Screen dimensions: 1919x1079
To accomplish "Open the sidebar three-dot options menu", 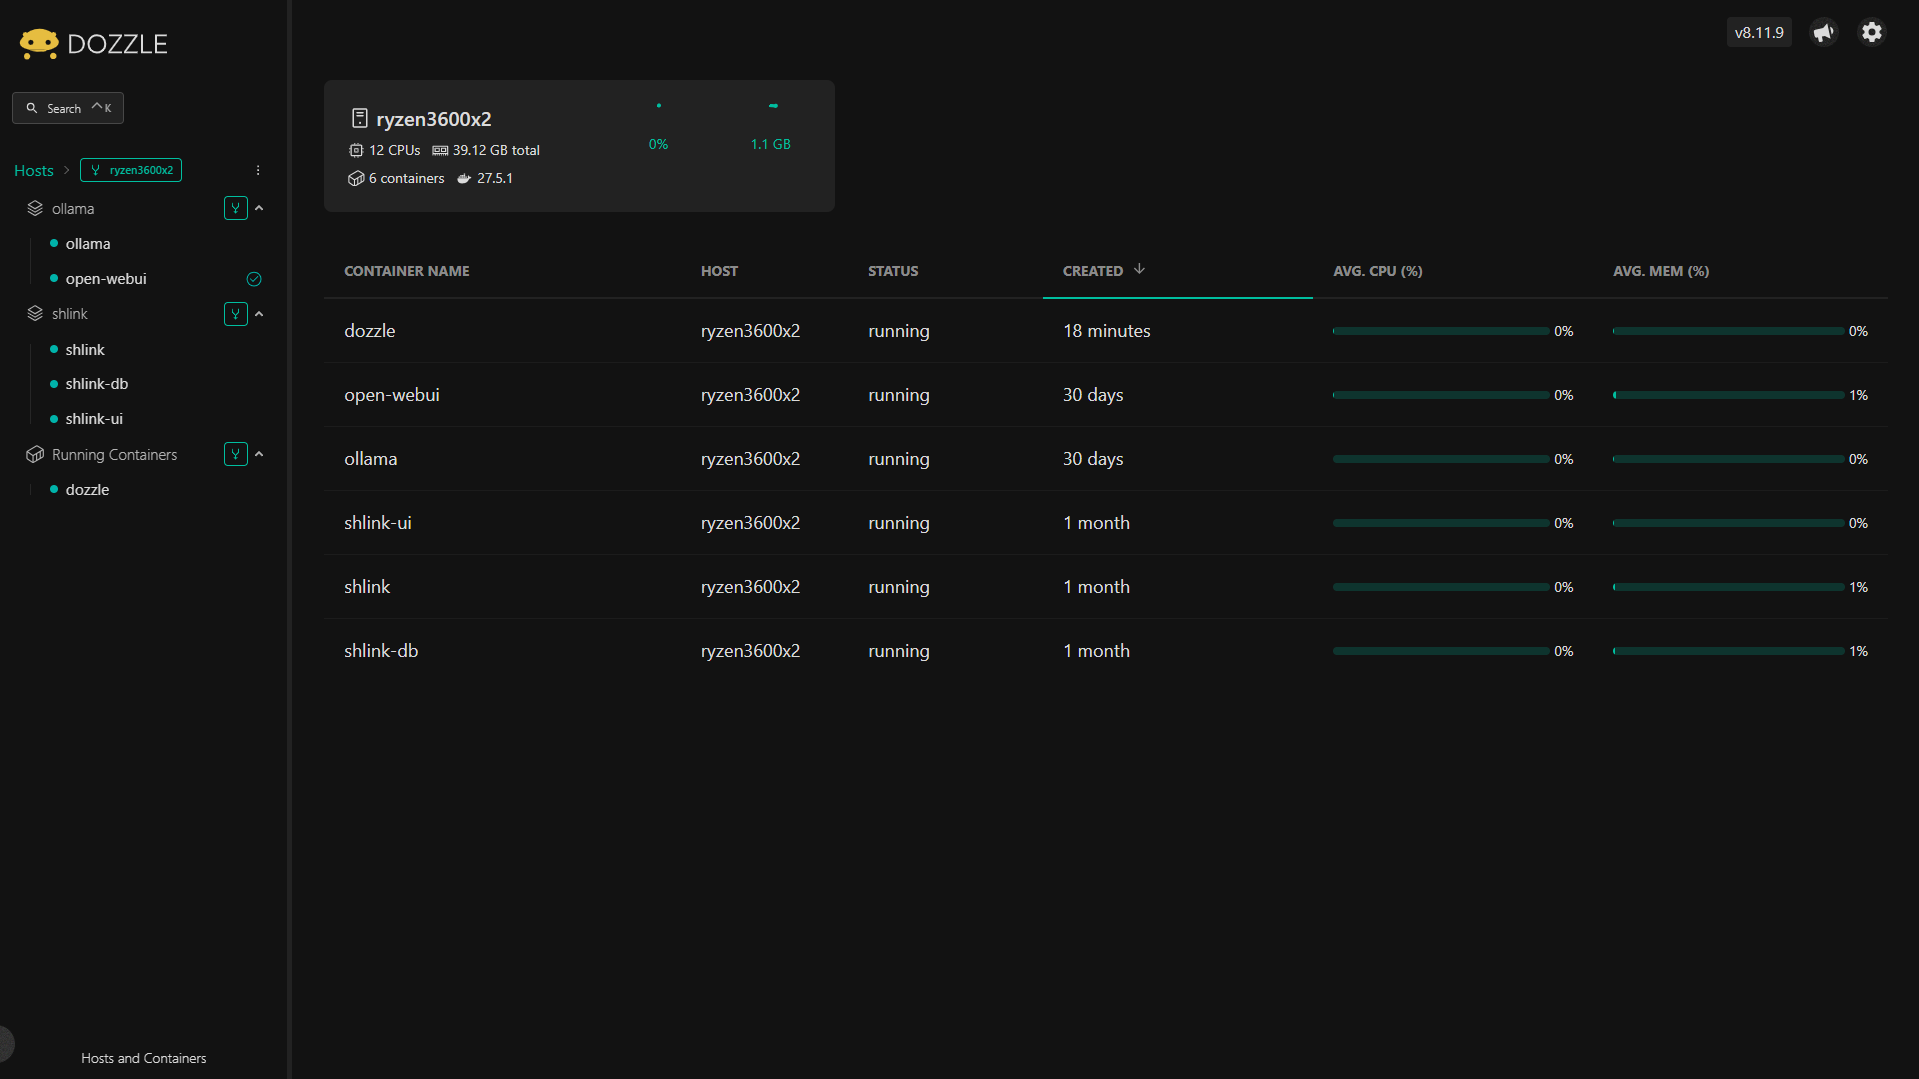I will pyautogui.click(x=258, y=171).
